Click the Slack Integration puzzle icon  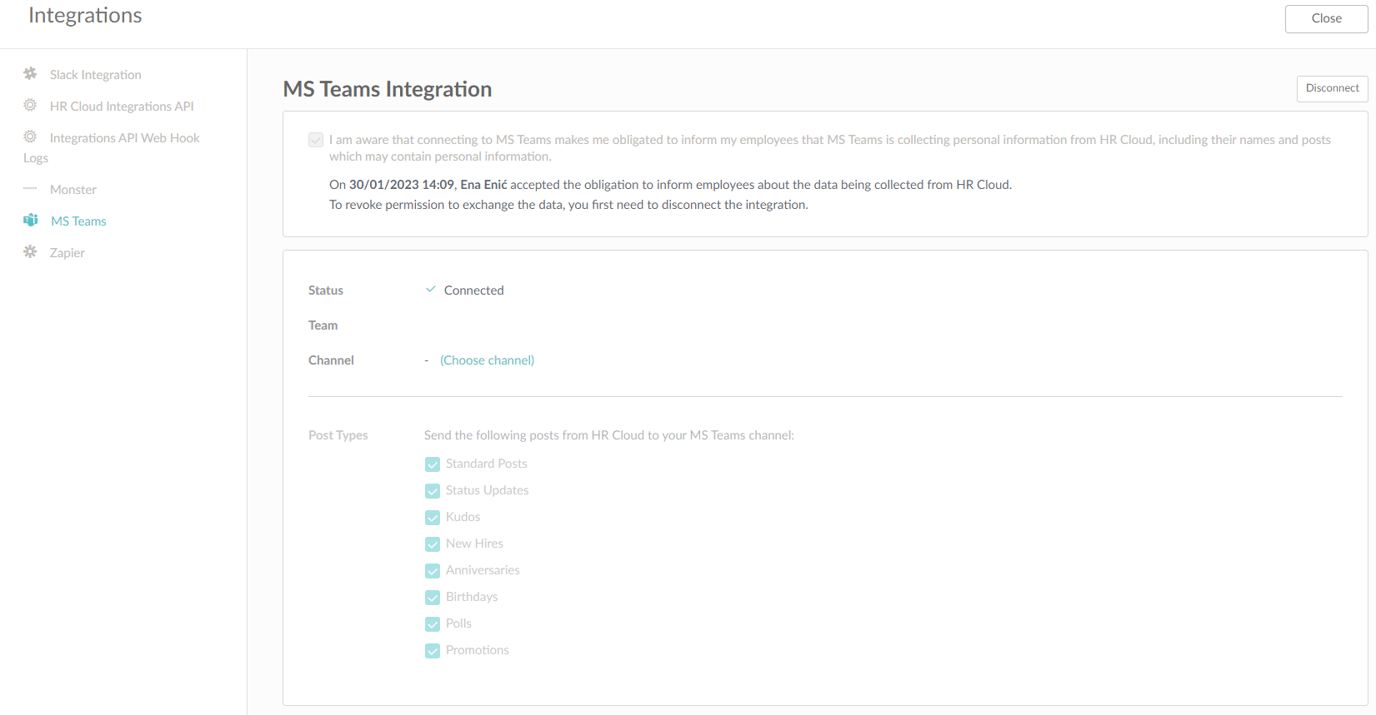coord(30,74)
